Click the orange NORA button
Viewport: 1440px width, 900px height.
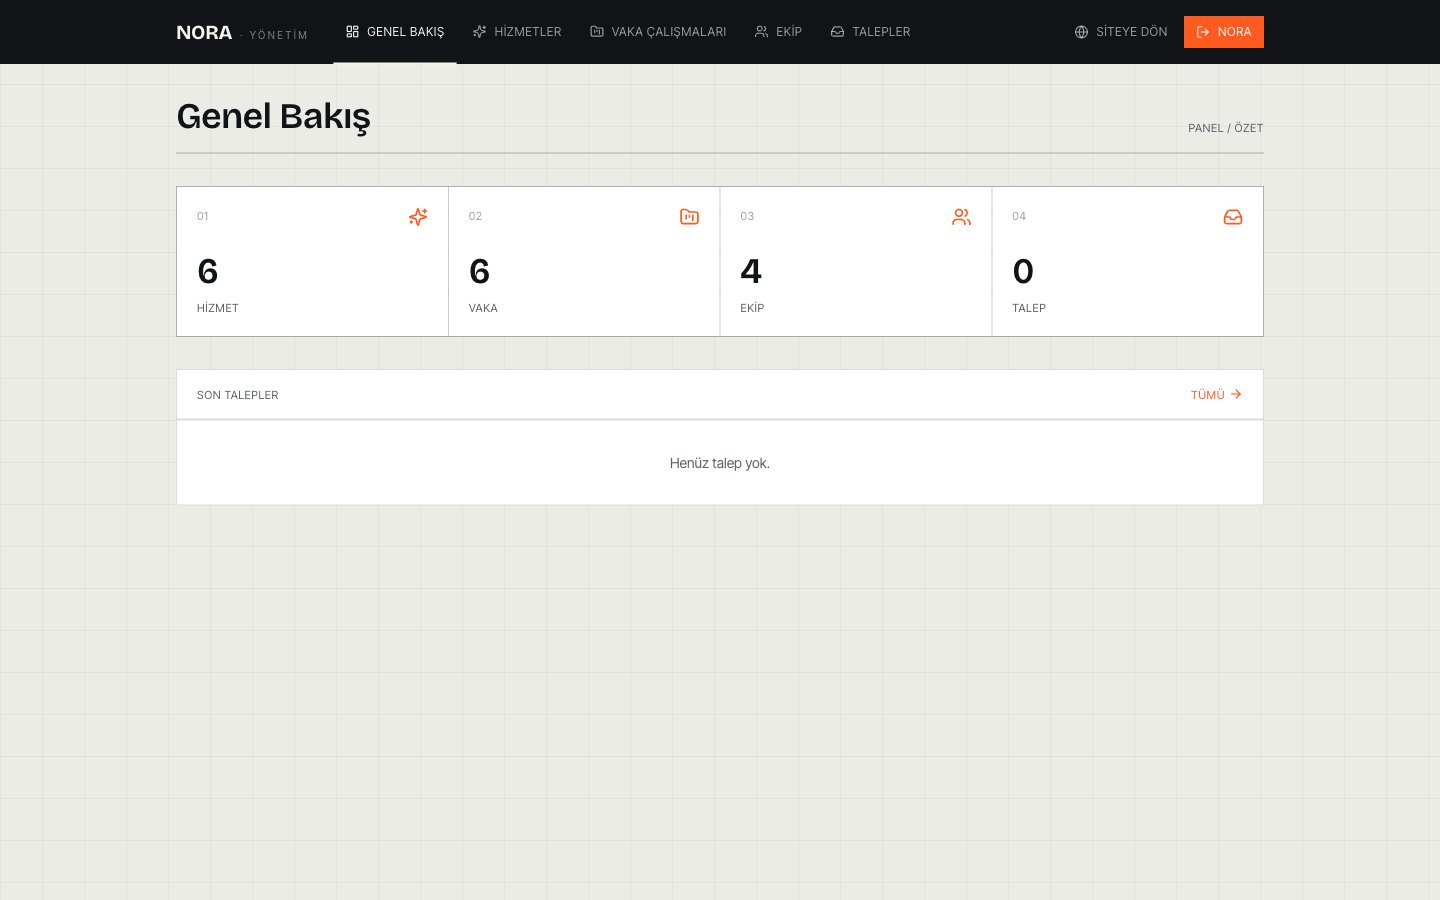point(1224,32)
